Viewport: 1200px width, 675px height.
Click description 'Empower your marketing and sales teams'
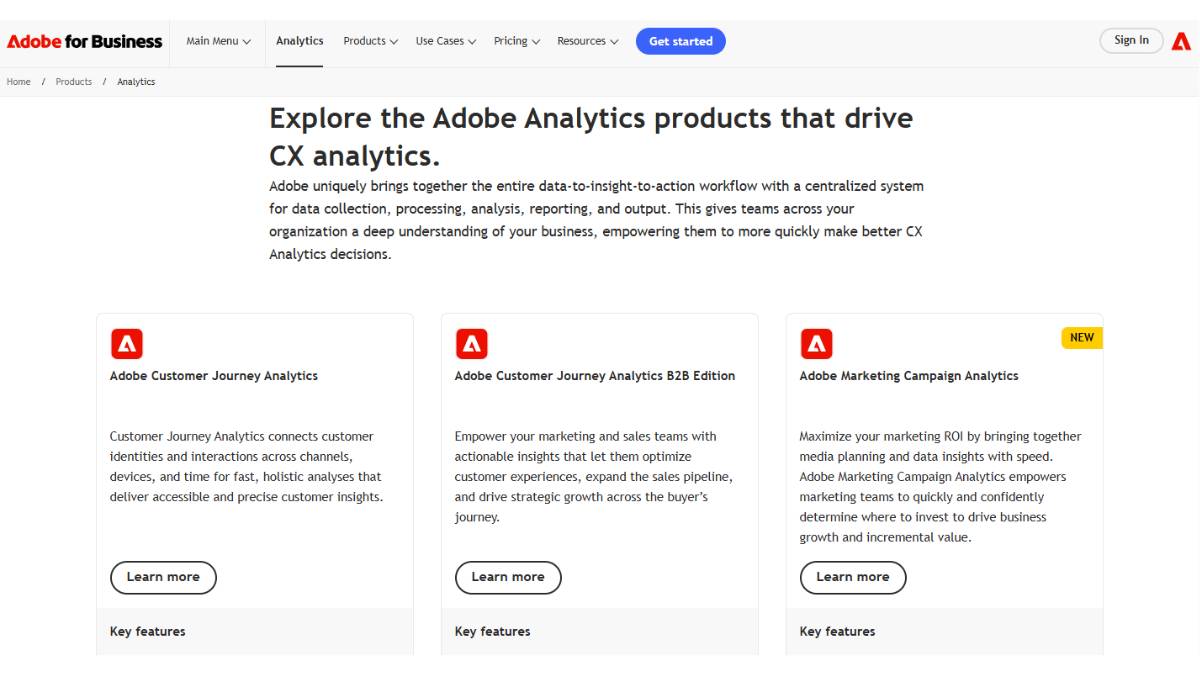point(594,477)
